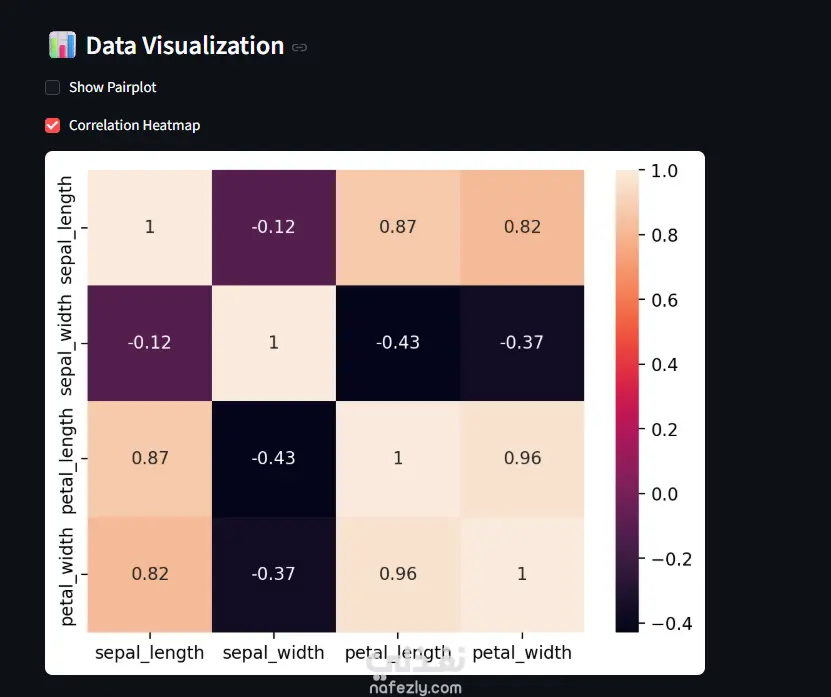Click the nafezly.com watermark
This screenshot has width=831, height=697.
(x=416, y=687)
